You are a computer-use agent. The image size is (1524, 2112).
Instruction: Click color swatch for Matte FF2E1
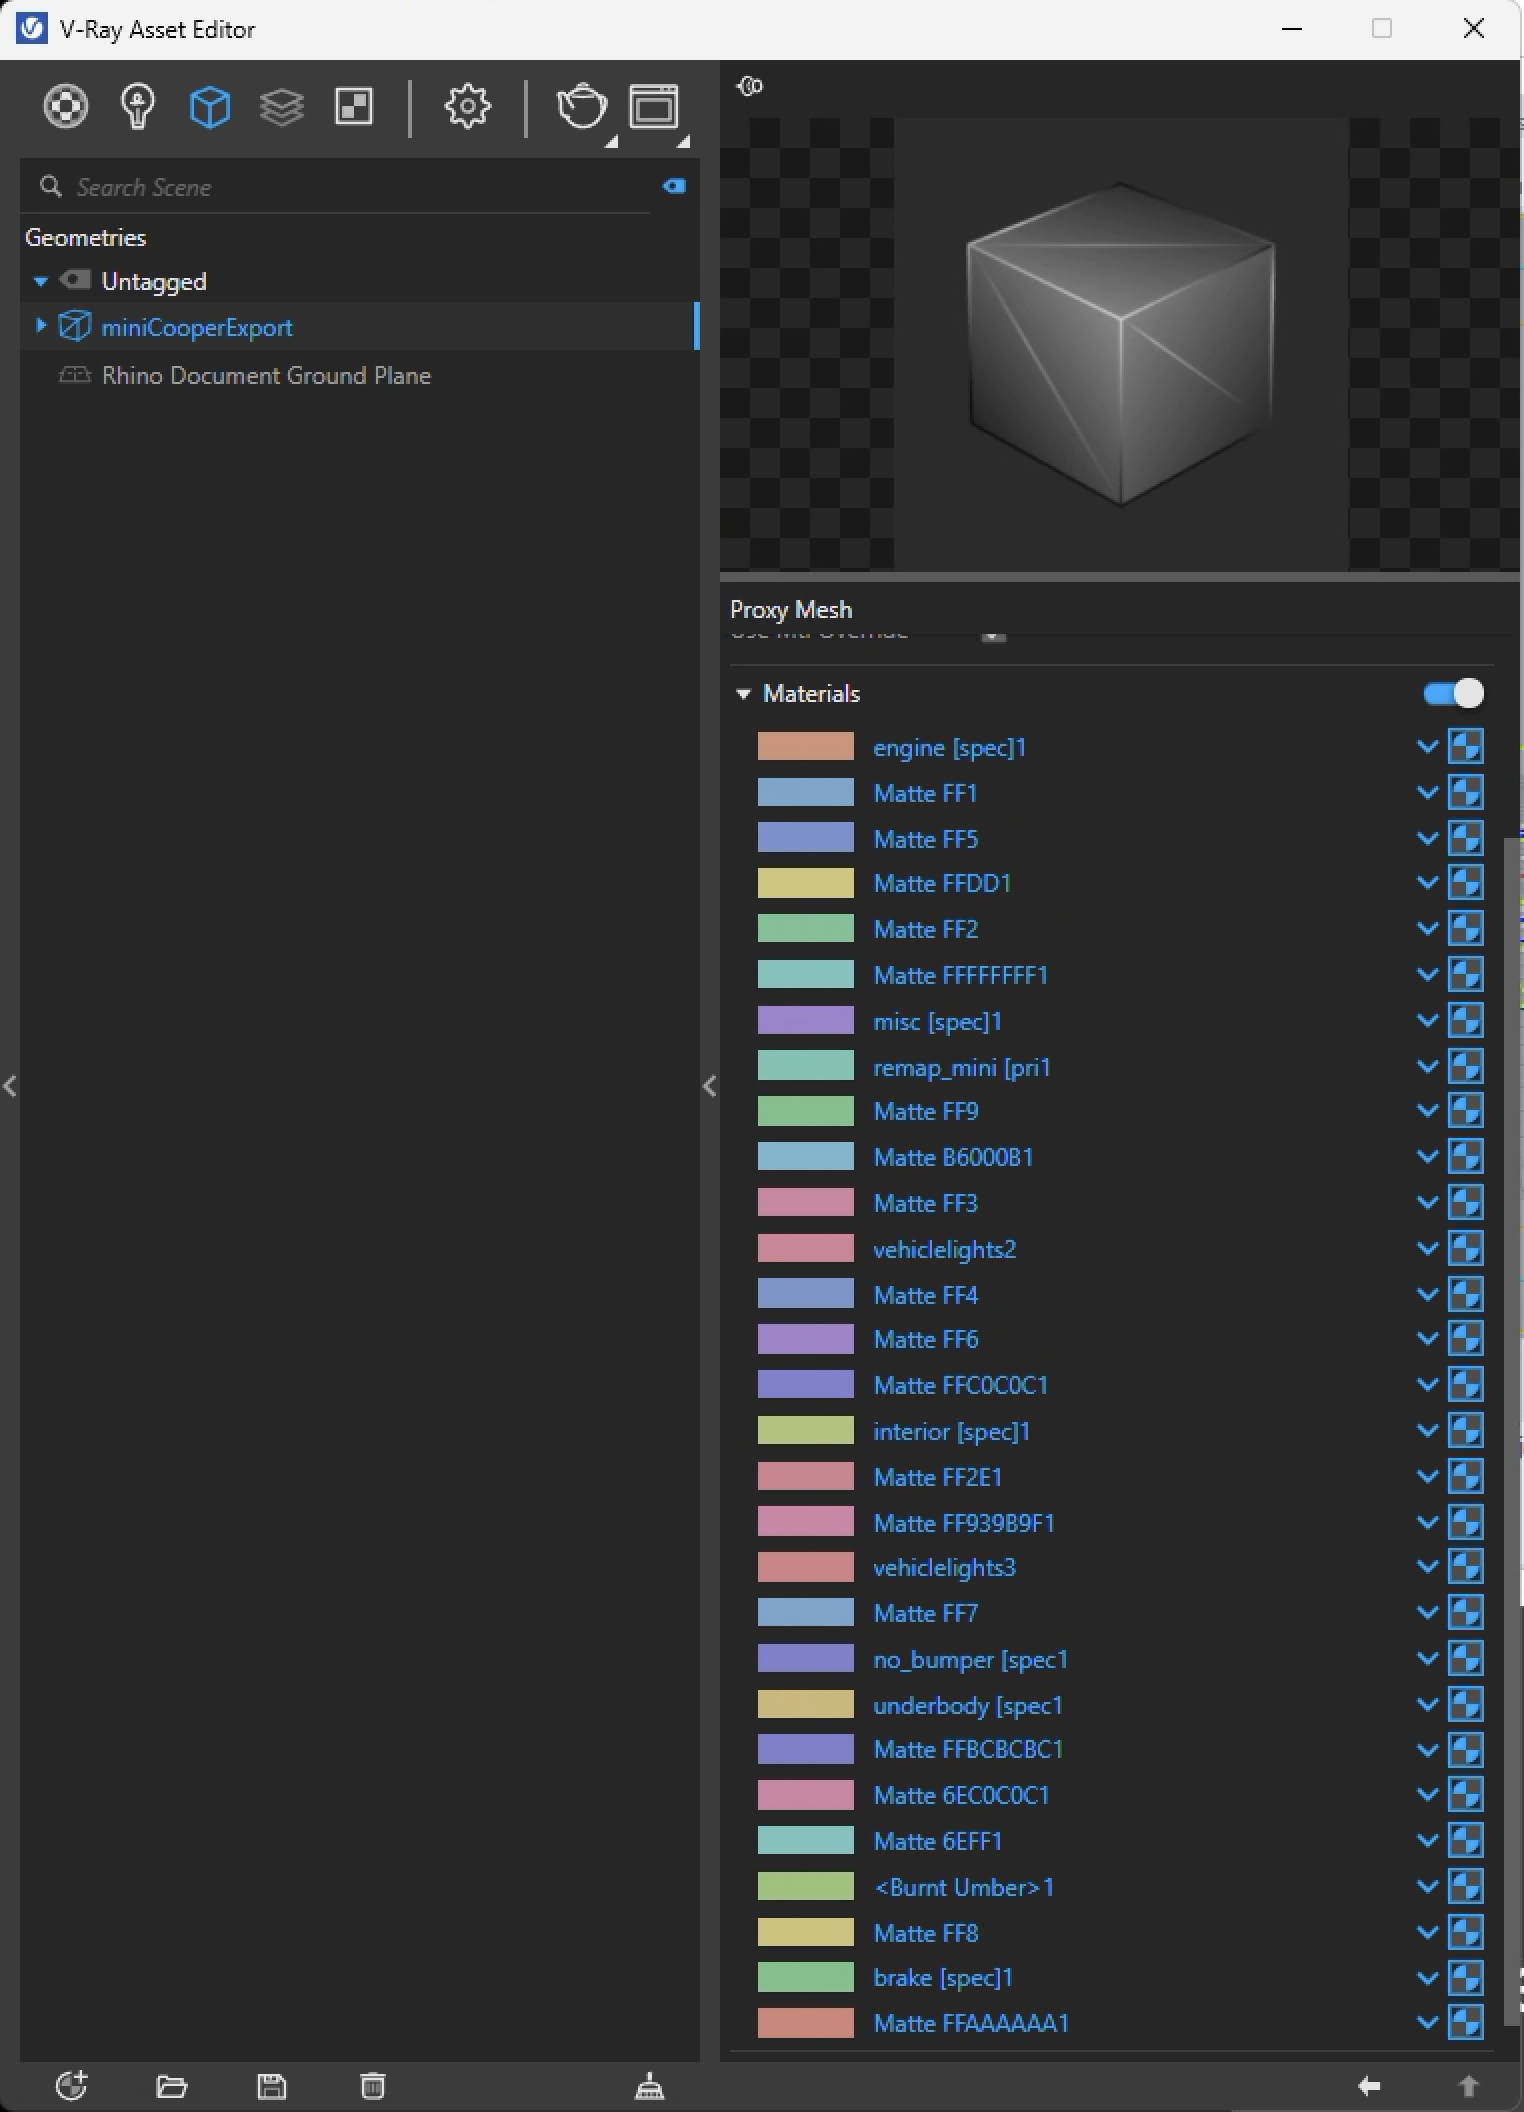point(805,1476)
